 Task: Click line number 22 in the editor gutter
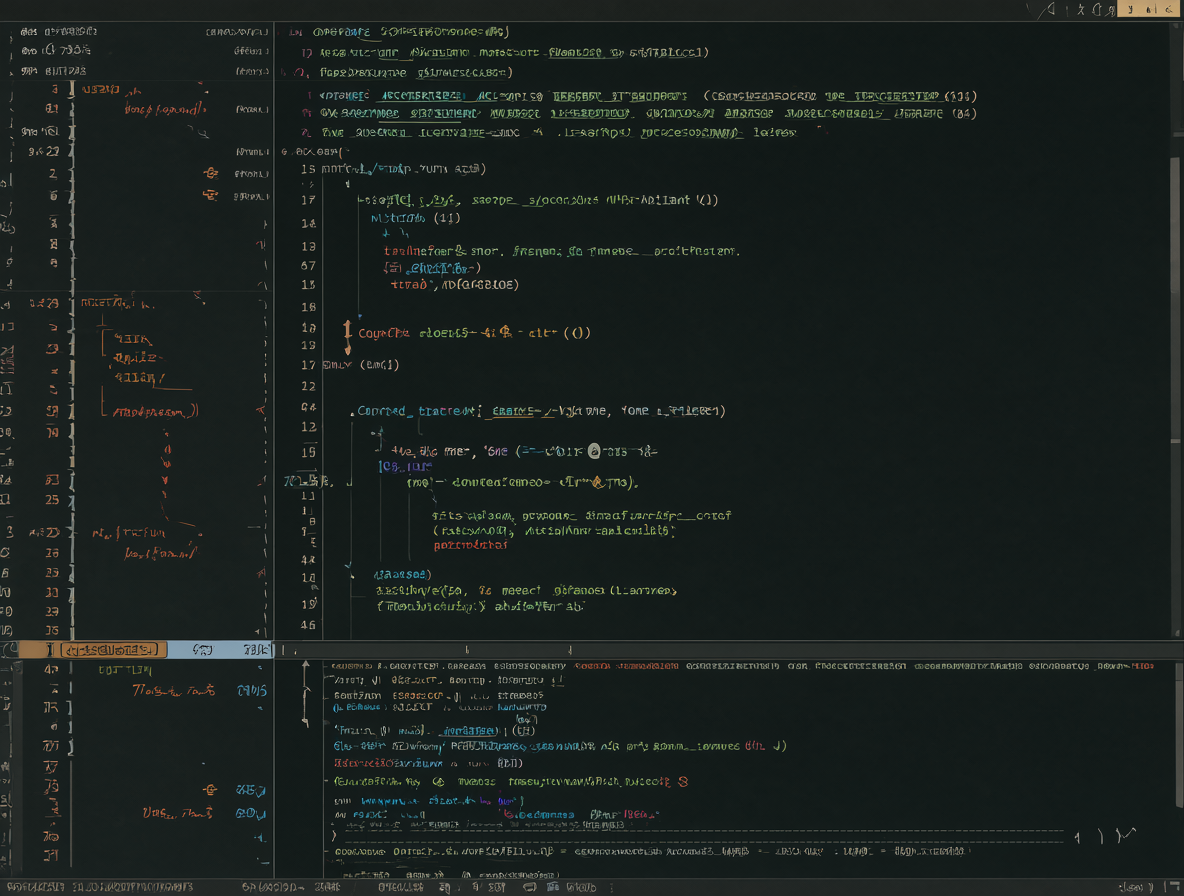(308, 386)
